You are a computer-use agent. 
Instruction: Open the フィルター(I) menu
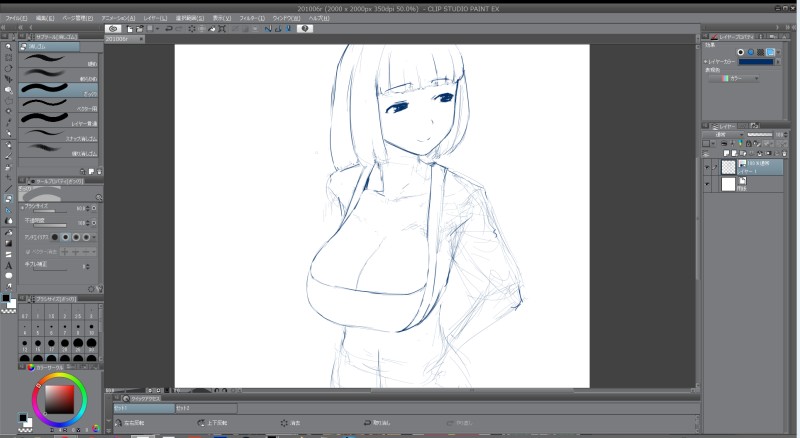pos(252,18)
